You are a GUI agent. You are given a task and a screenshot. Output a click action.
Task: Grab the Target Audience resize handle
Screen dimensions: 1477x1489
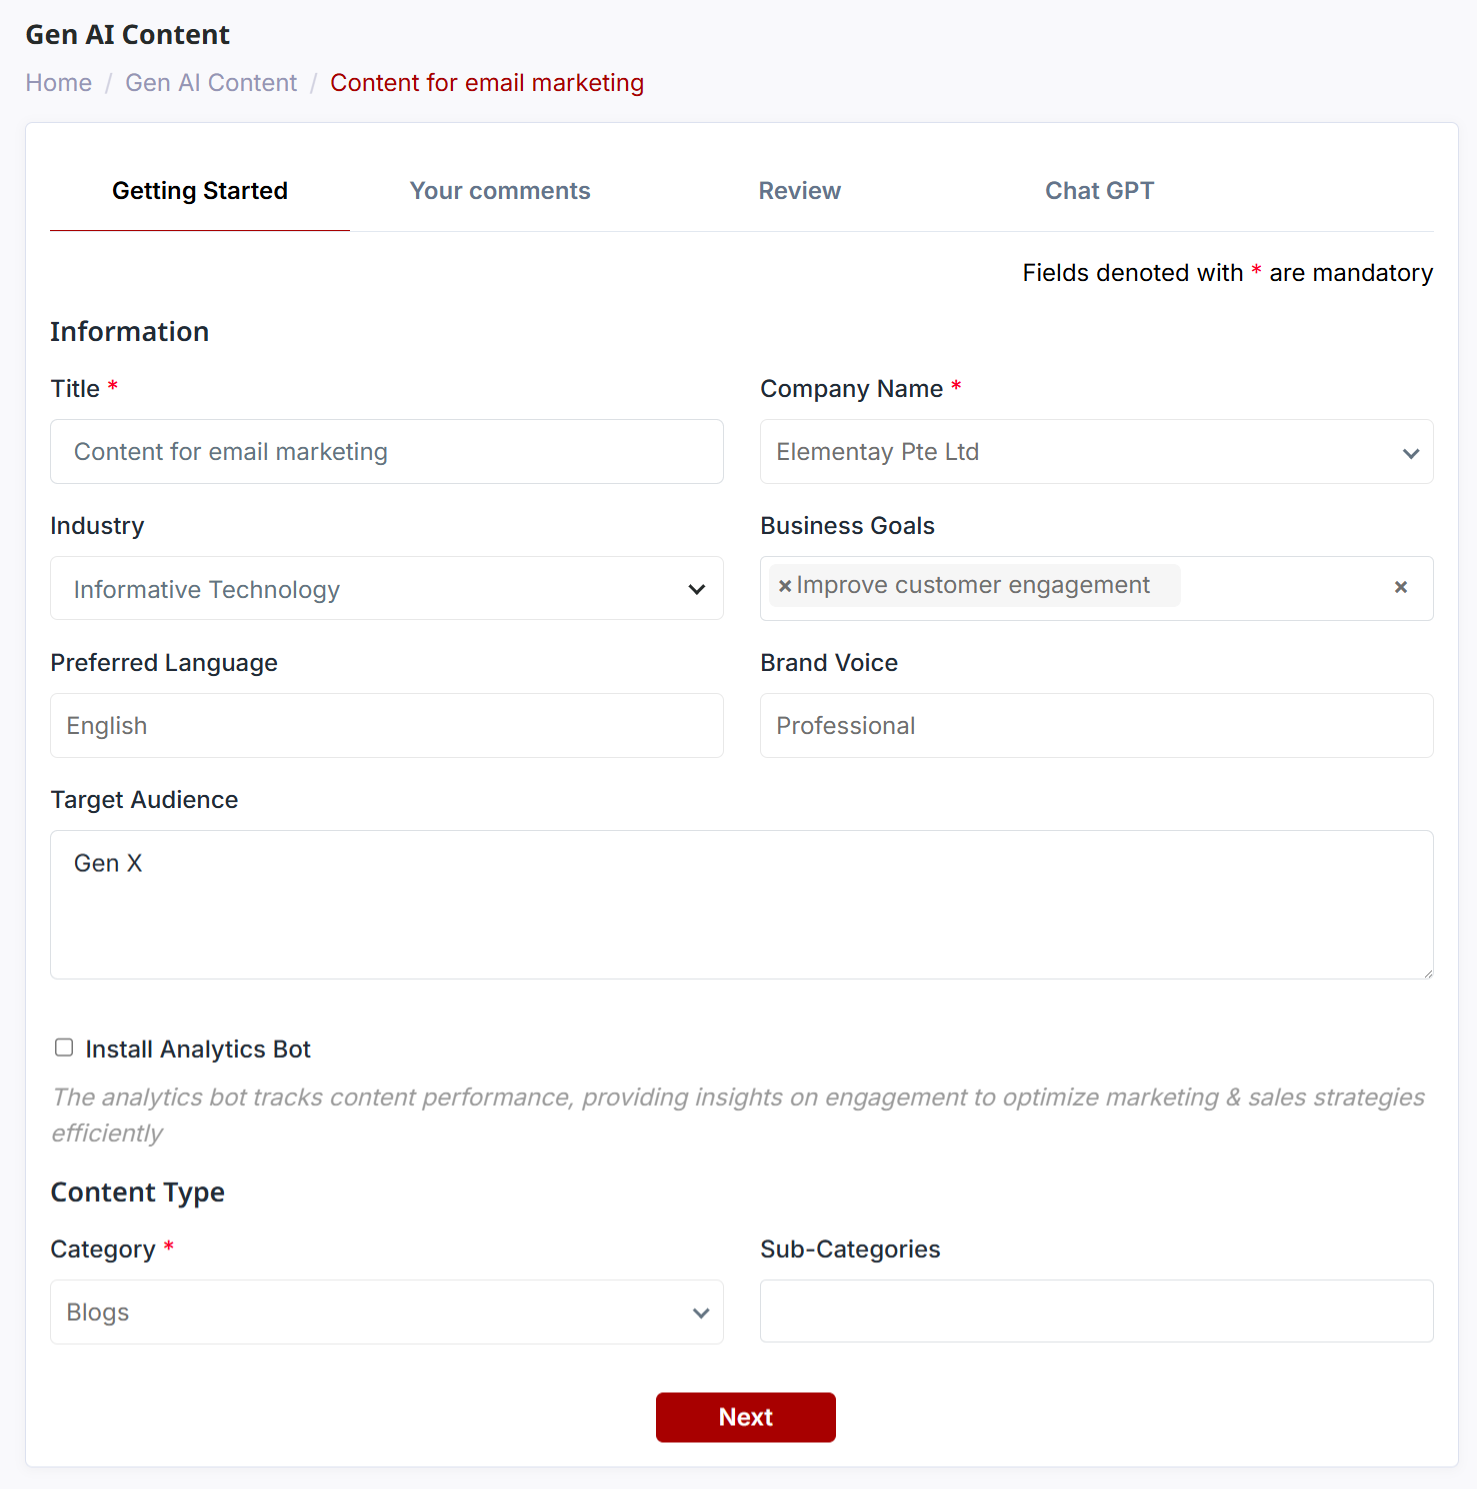coord(1427,973)
